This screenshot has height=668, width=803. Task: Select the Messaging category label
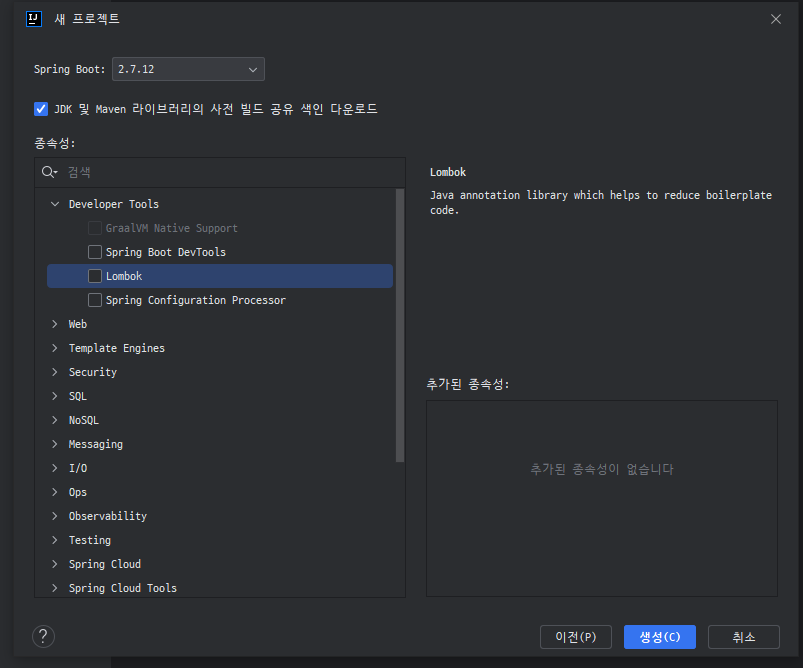pyautogui.click(x=96, y=444)
